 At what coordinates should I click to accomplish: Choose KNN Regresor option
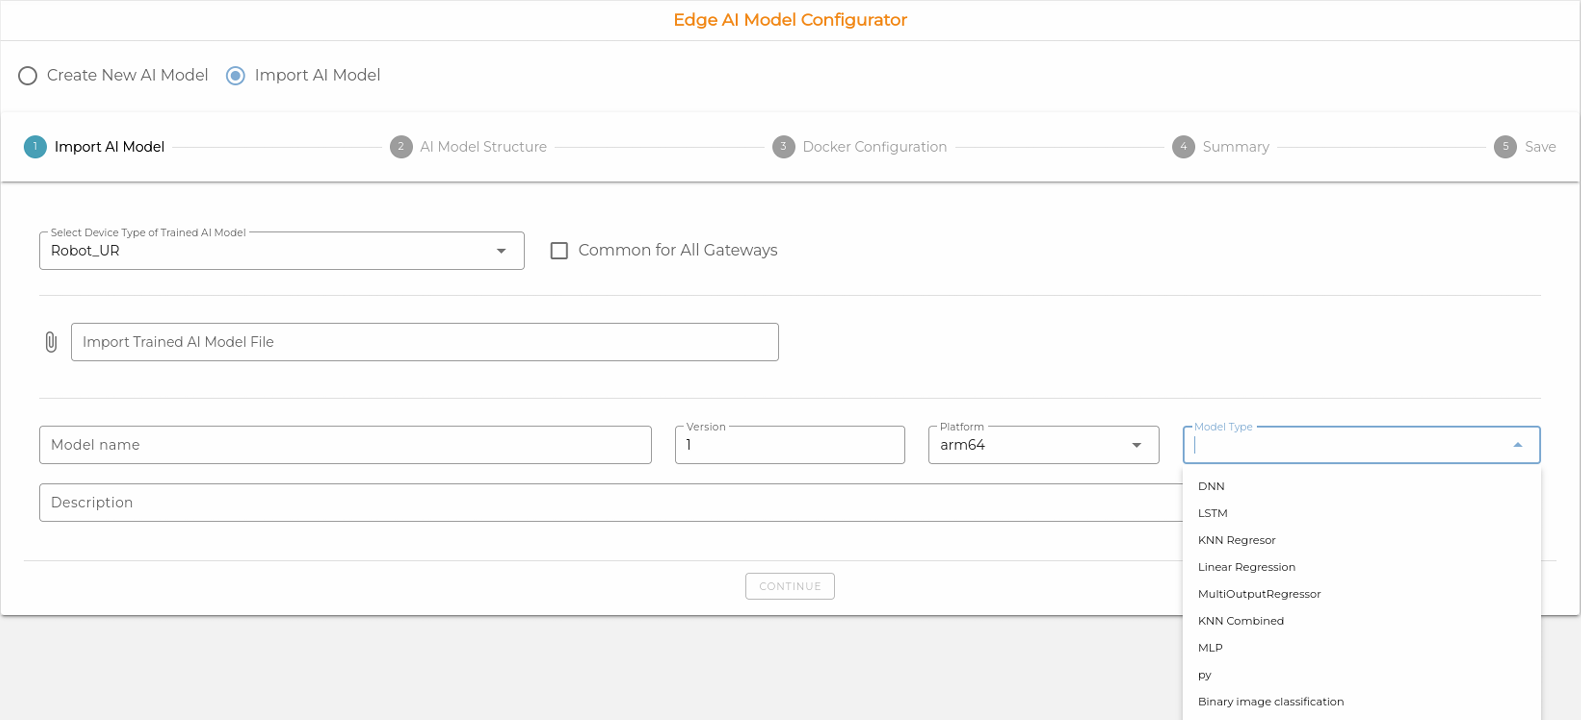(x=1362, y=540)
